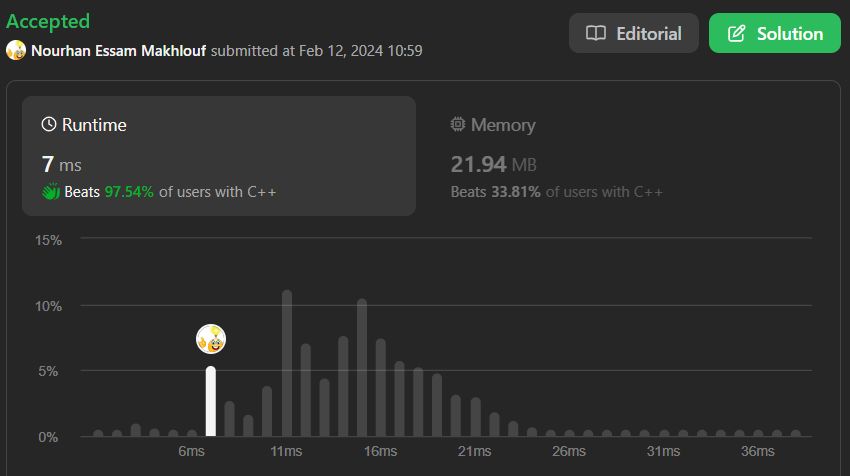The height and width of the screenshot is (476, 850).
Task: Click the Solution pencil edit icon
Action: pos(737,33)
